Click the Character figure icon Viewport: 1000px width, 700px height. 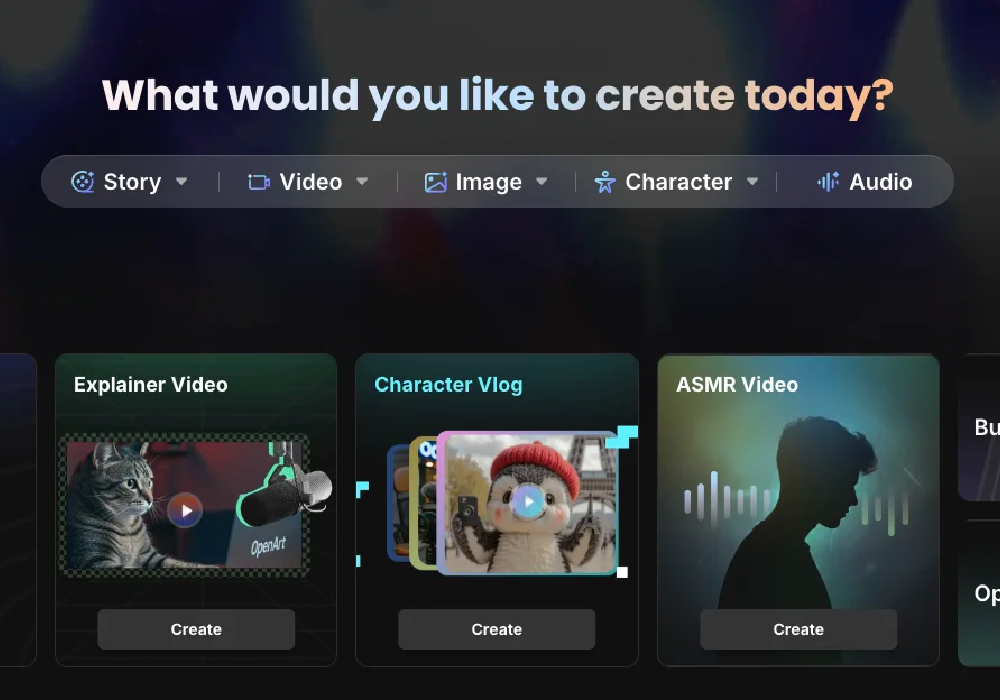[605, 182]
